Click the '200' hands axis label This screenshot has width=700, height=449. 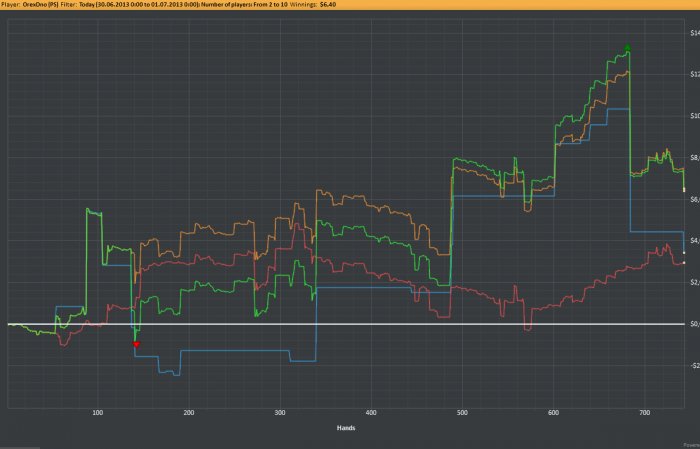pos(189,413)
